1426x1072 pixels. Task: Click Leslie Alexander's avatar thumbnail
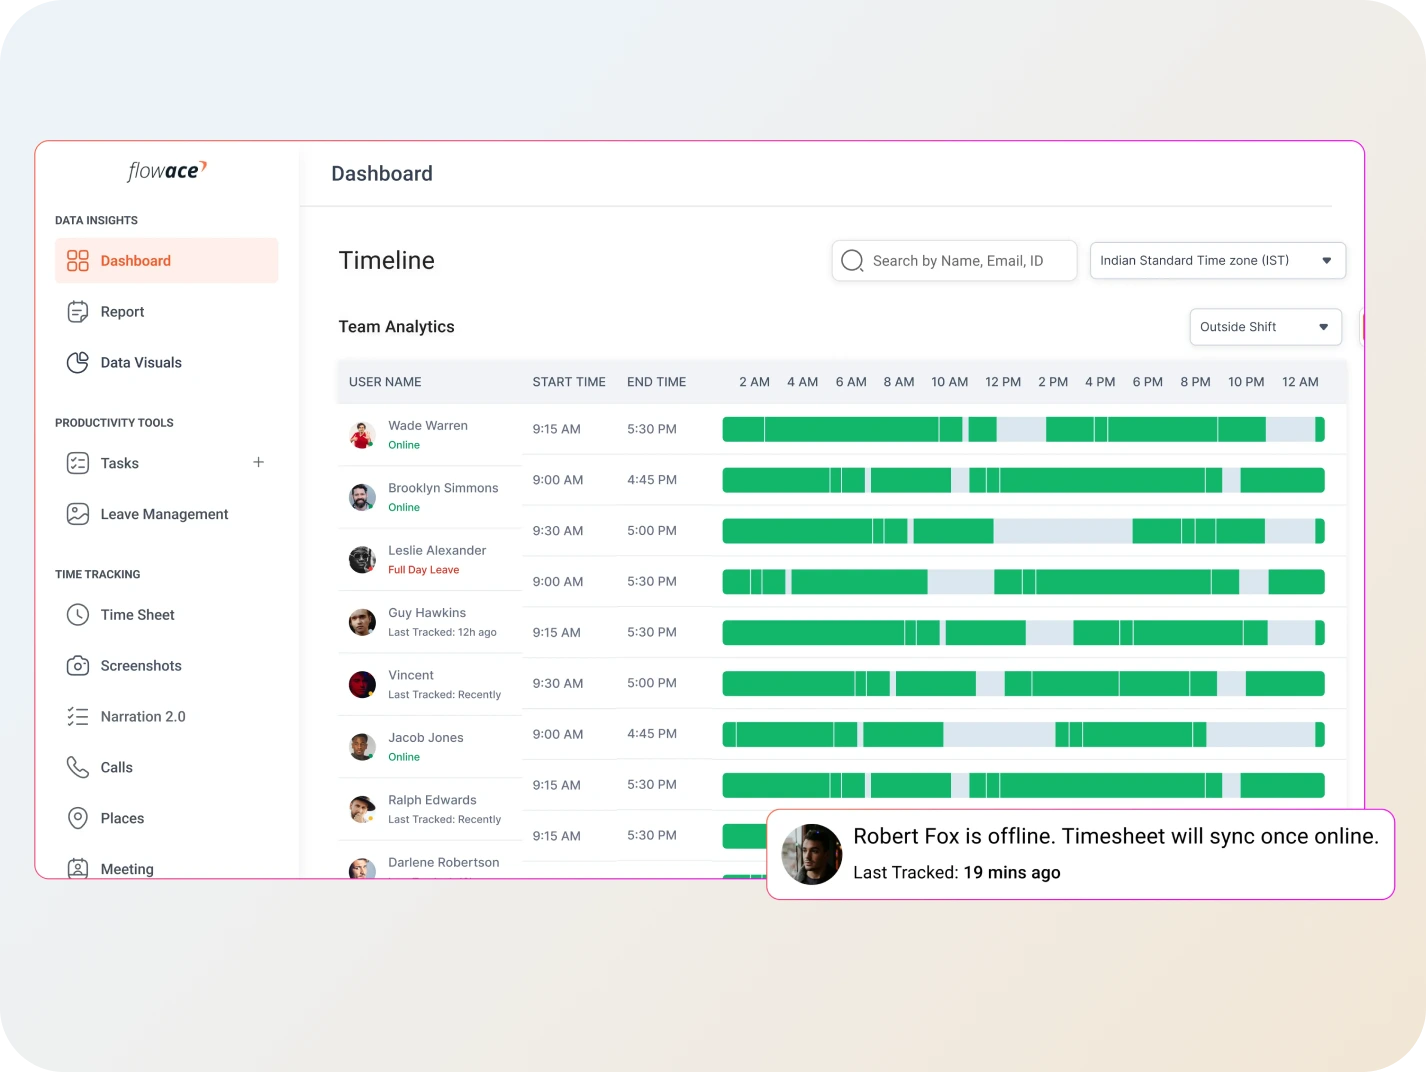click(362, 560)
